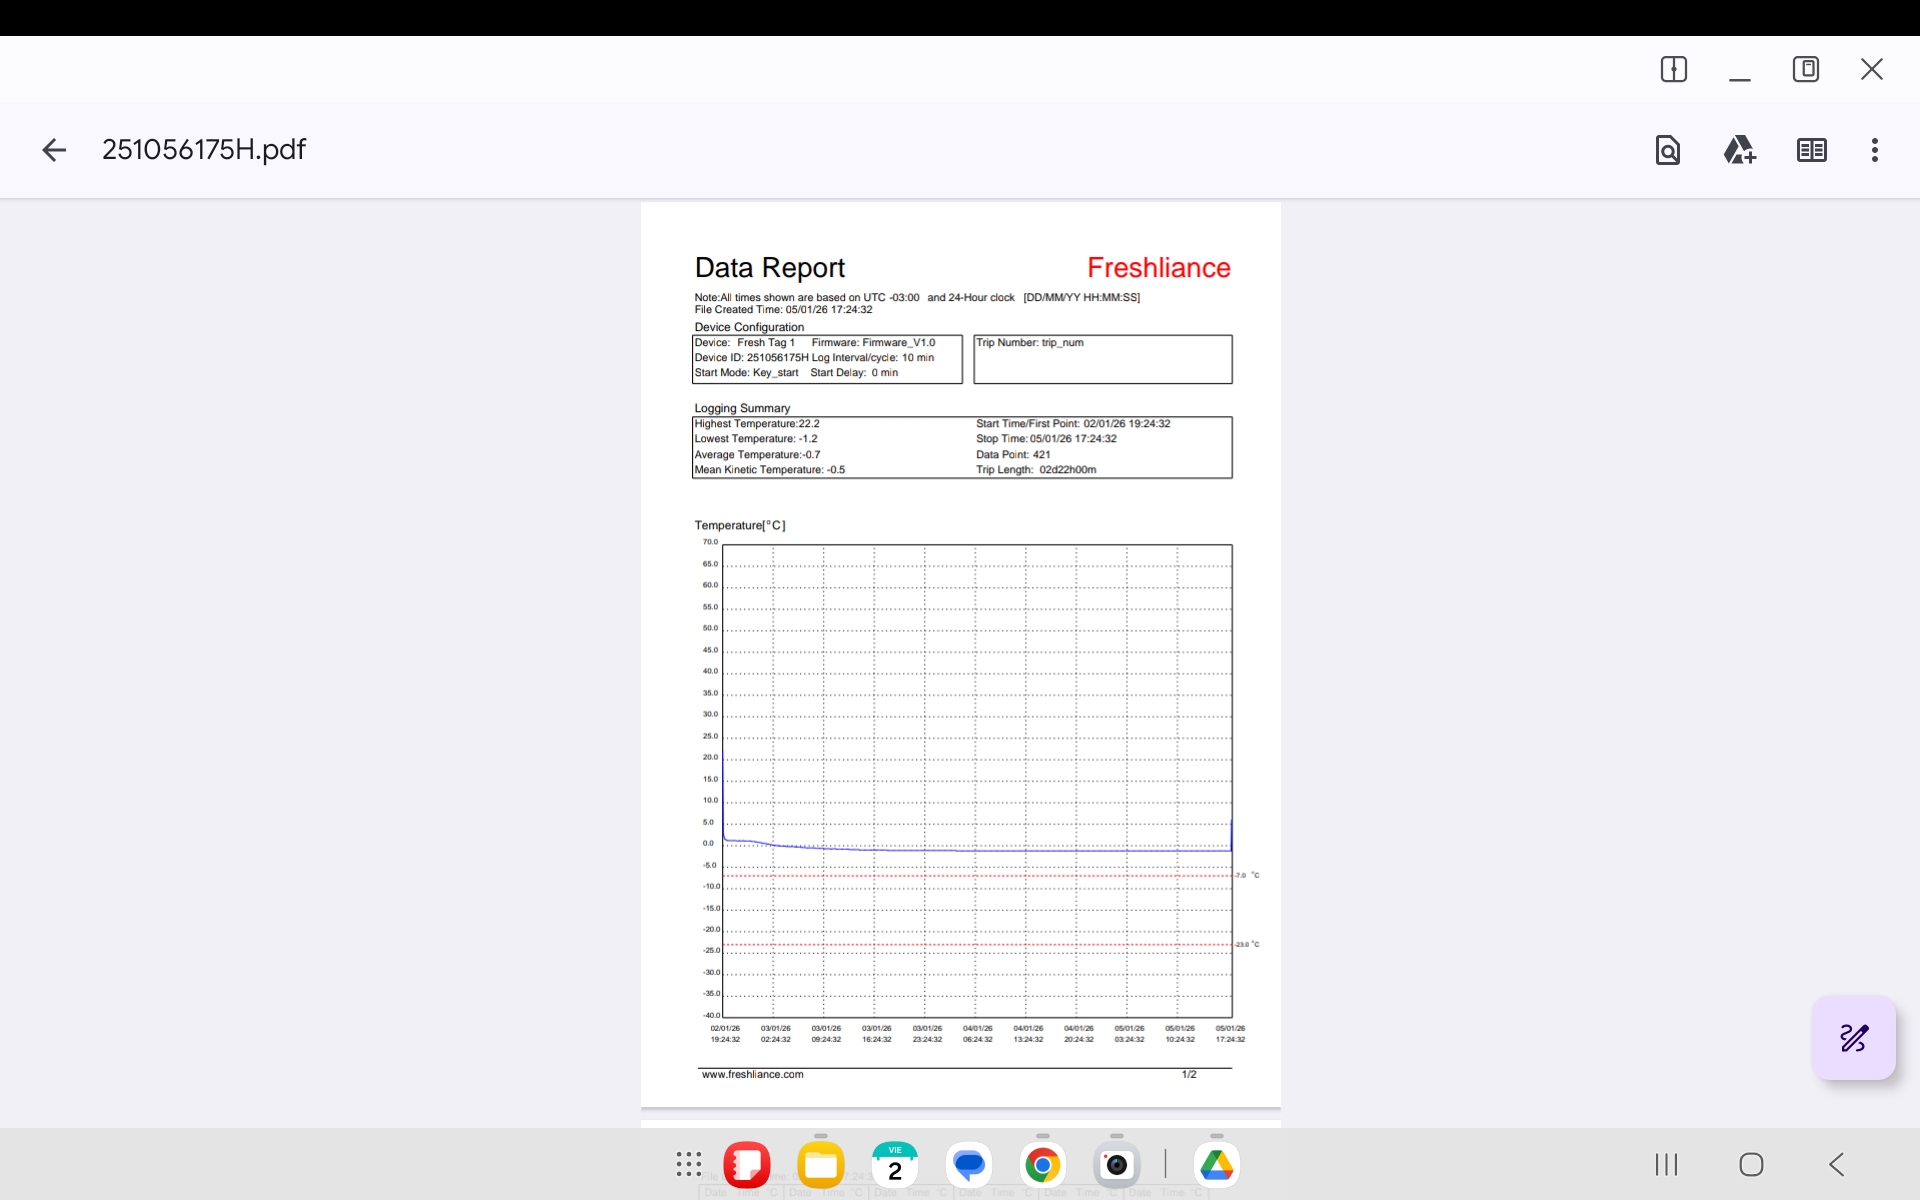
Task: Launch the blue Messages app
Action: 968,1164
